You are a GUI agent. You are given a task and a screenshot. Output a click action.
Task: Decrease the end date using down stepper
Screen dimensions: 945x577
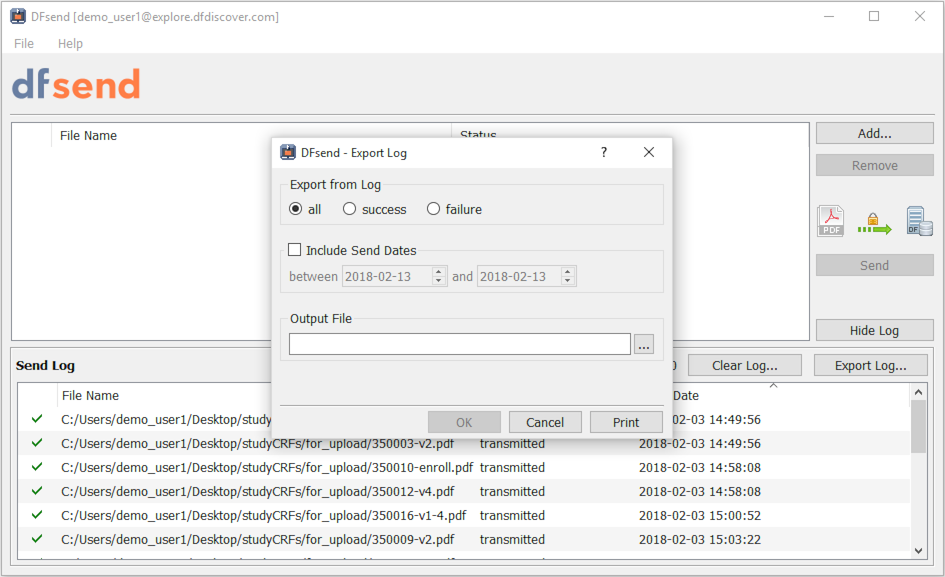coord(567,281)
